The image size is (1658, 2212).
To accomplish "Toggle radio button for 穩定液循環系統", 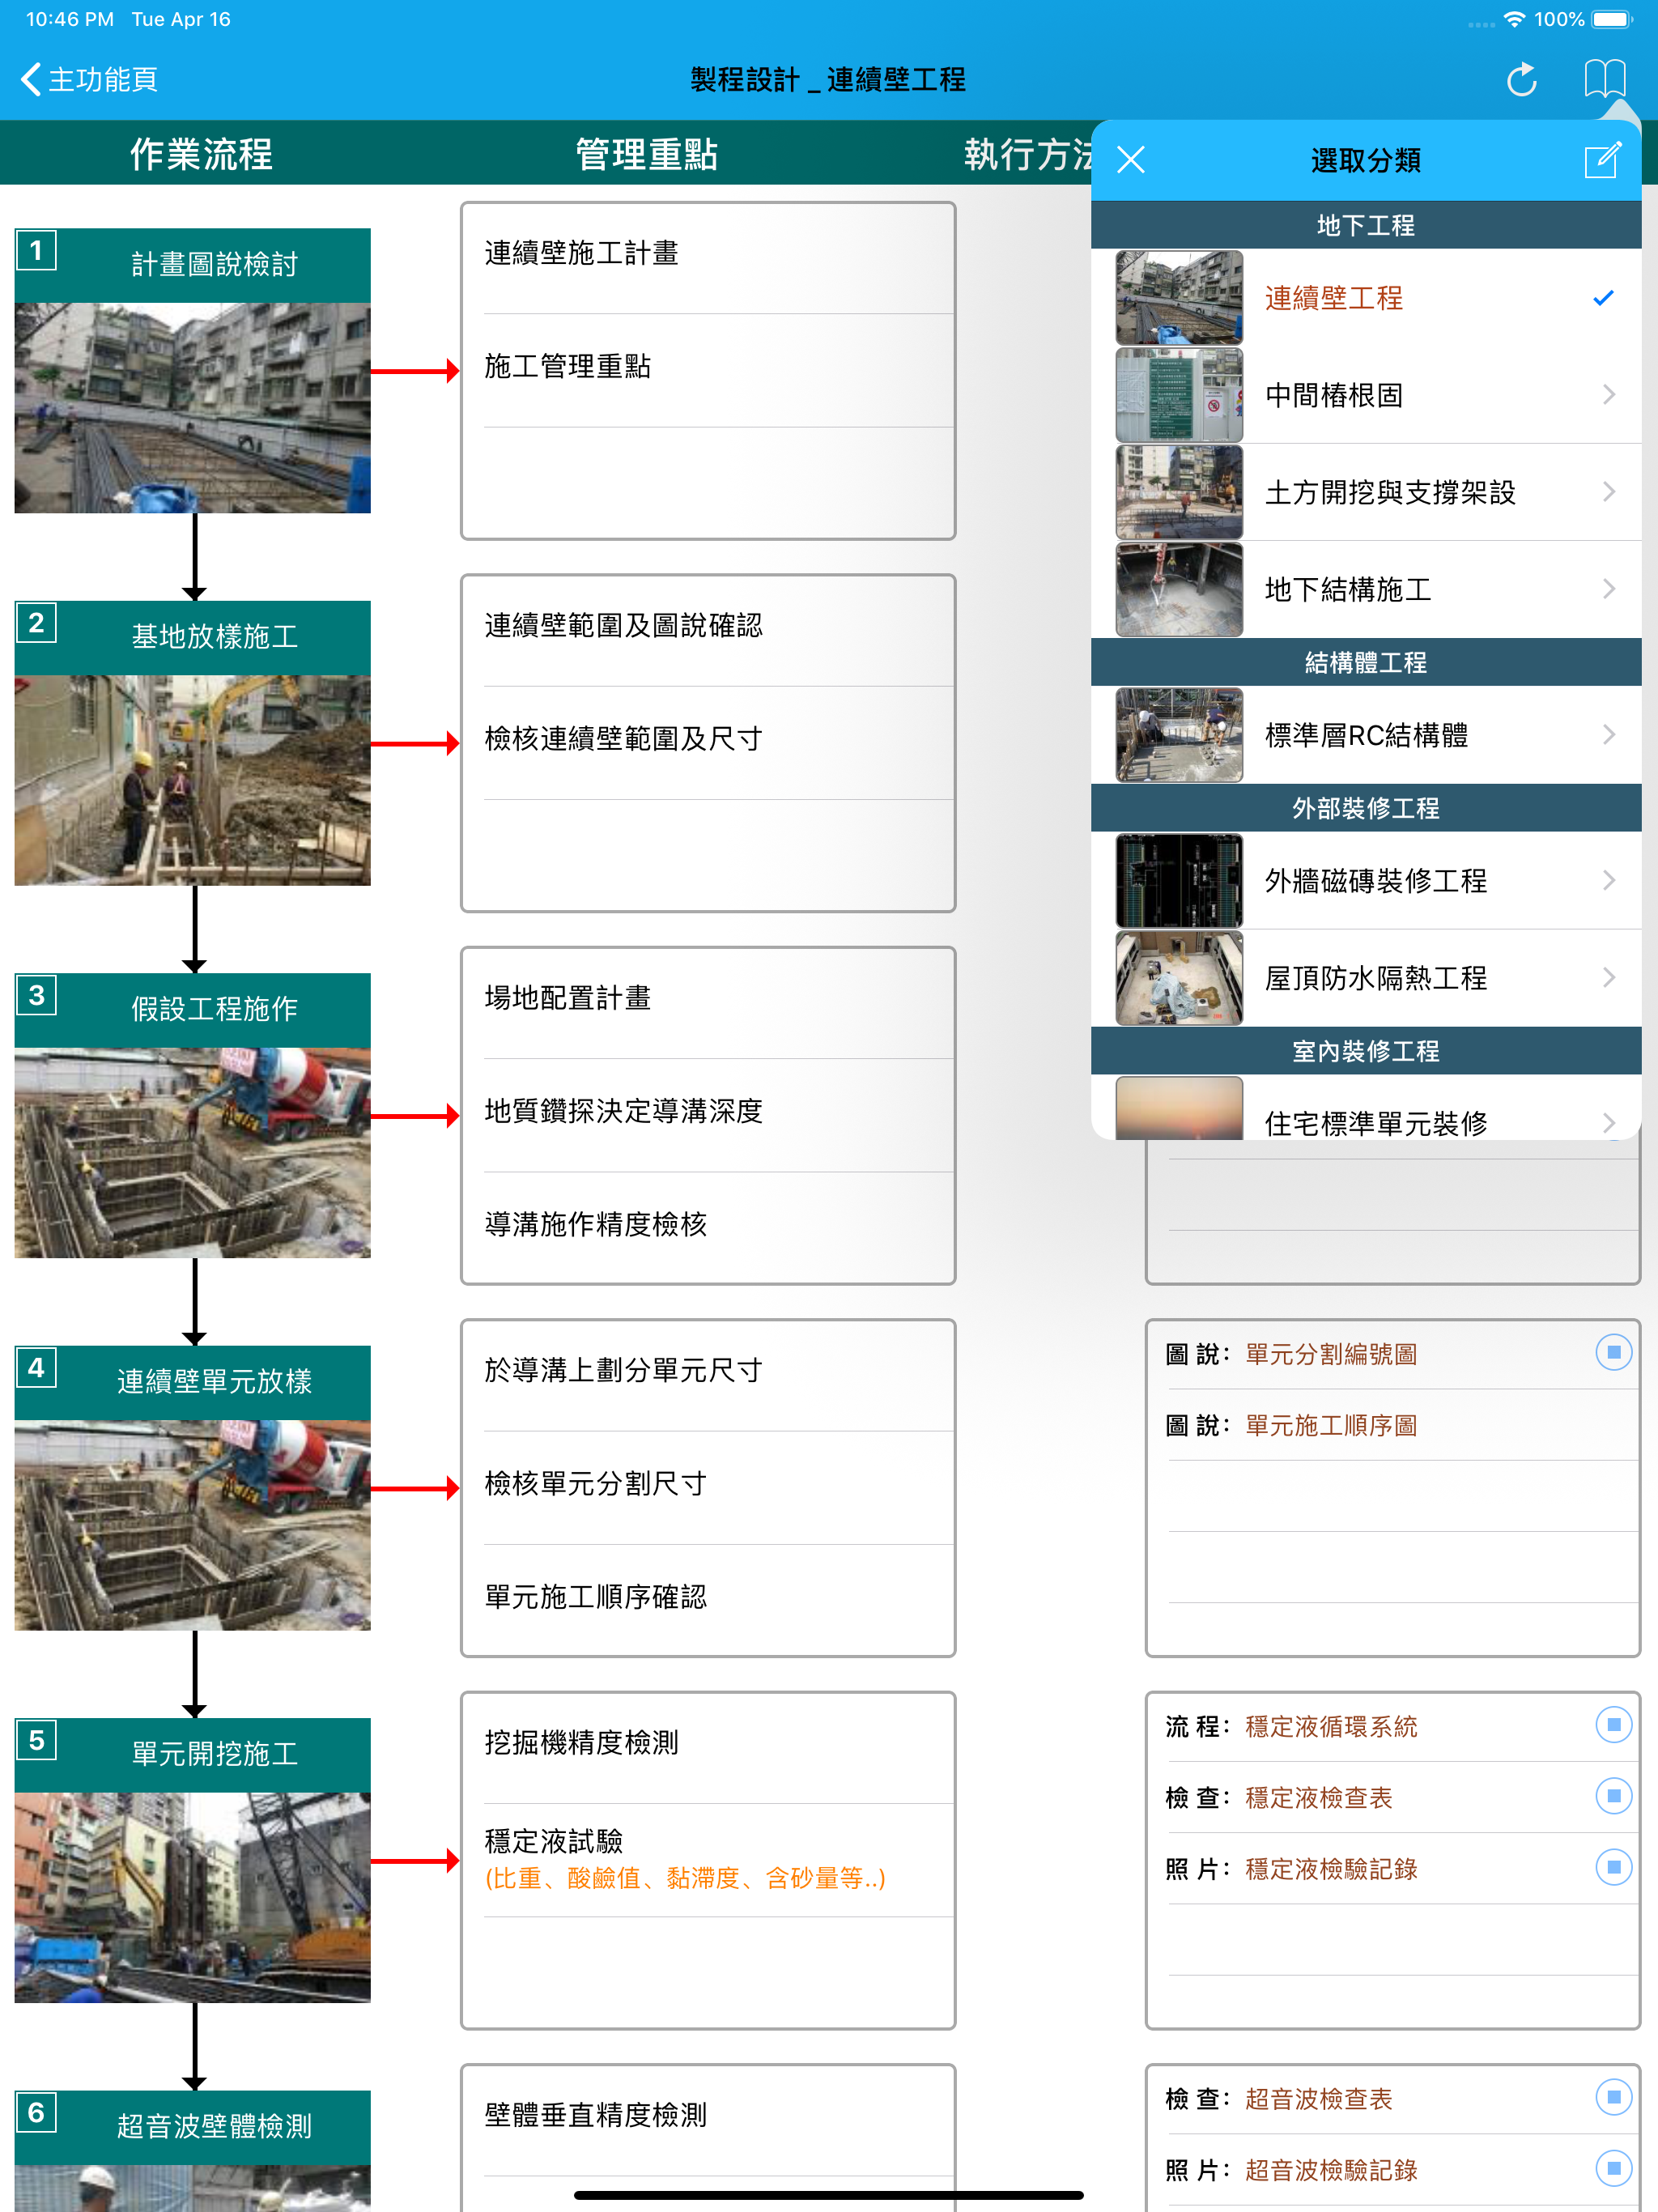I will click(1613, 1725).
